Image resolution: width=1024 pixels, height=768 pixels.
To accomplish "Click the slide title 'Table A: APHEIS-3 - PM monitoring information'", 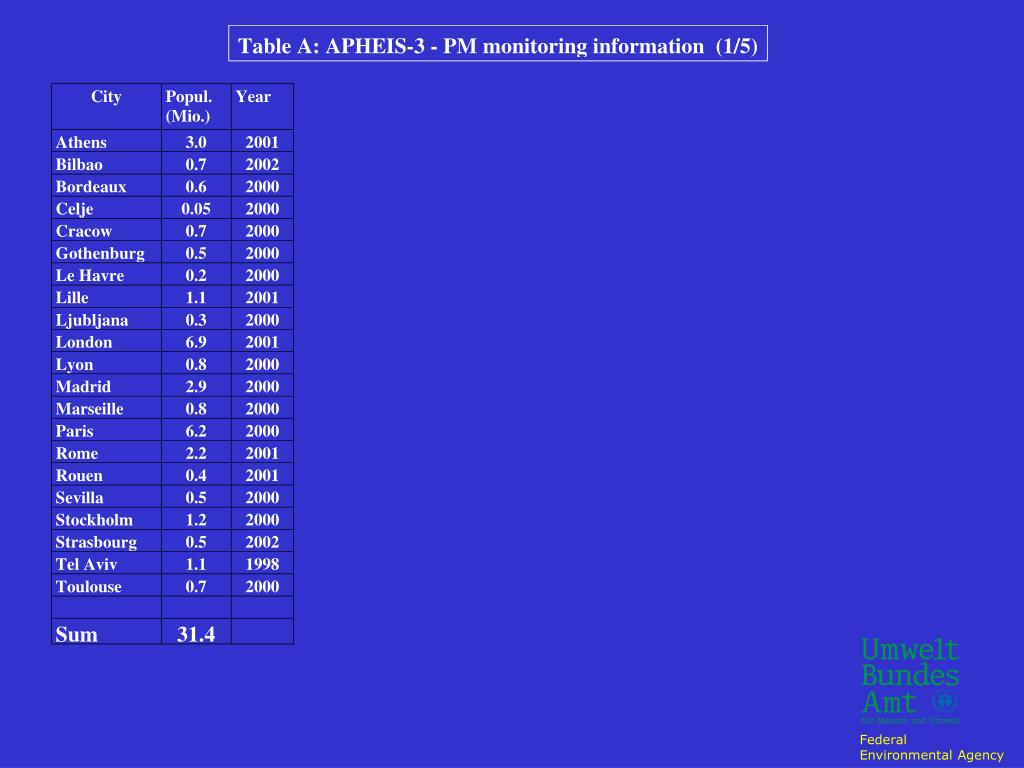I will pyautogui.click(x=498, y=46).
